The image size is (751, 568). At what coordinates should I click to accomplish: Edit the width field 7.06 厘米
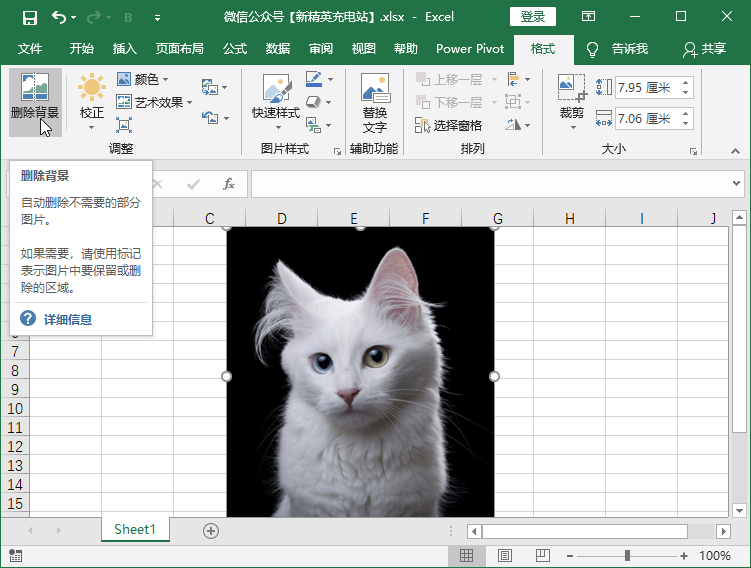click(648, 118)
